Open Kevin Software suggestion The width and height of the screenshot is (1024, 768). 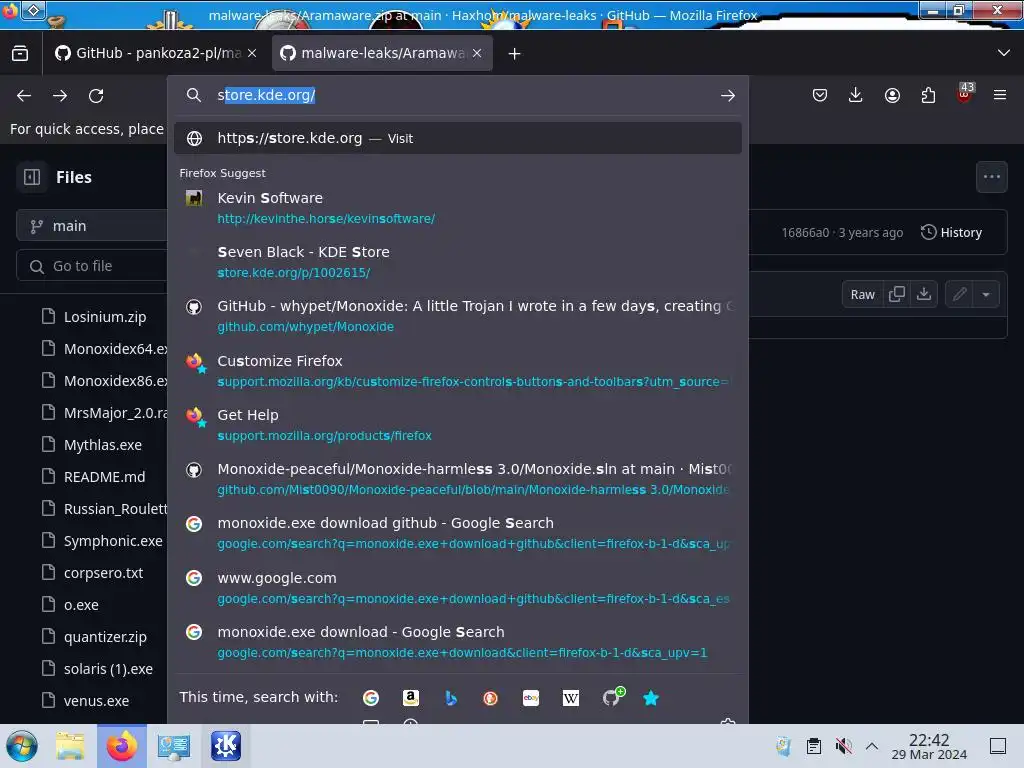tap(458, 208)
